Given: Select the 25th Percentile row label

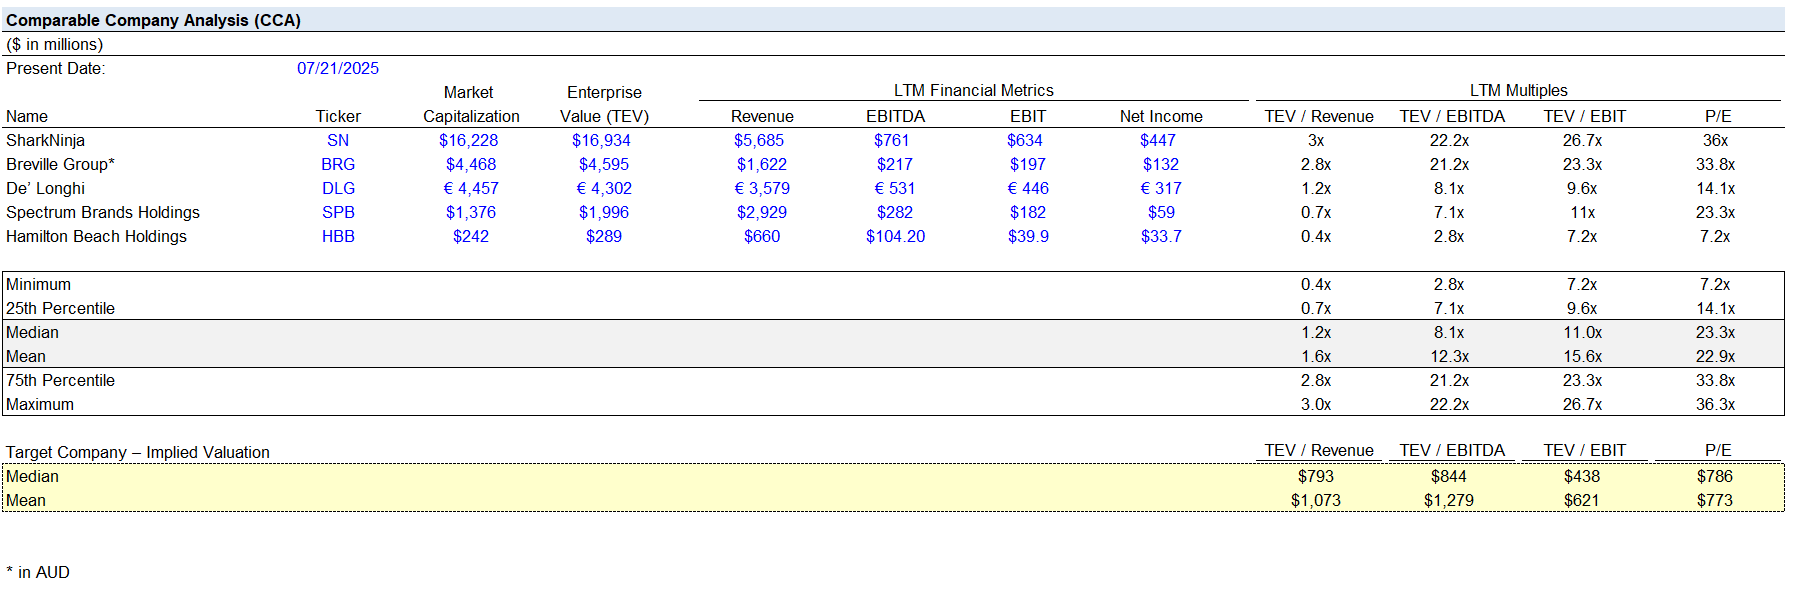Looking at the screenshot, I should tap(60, 308).
